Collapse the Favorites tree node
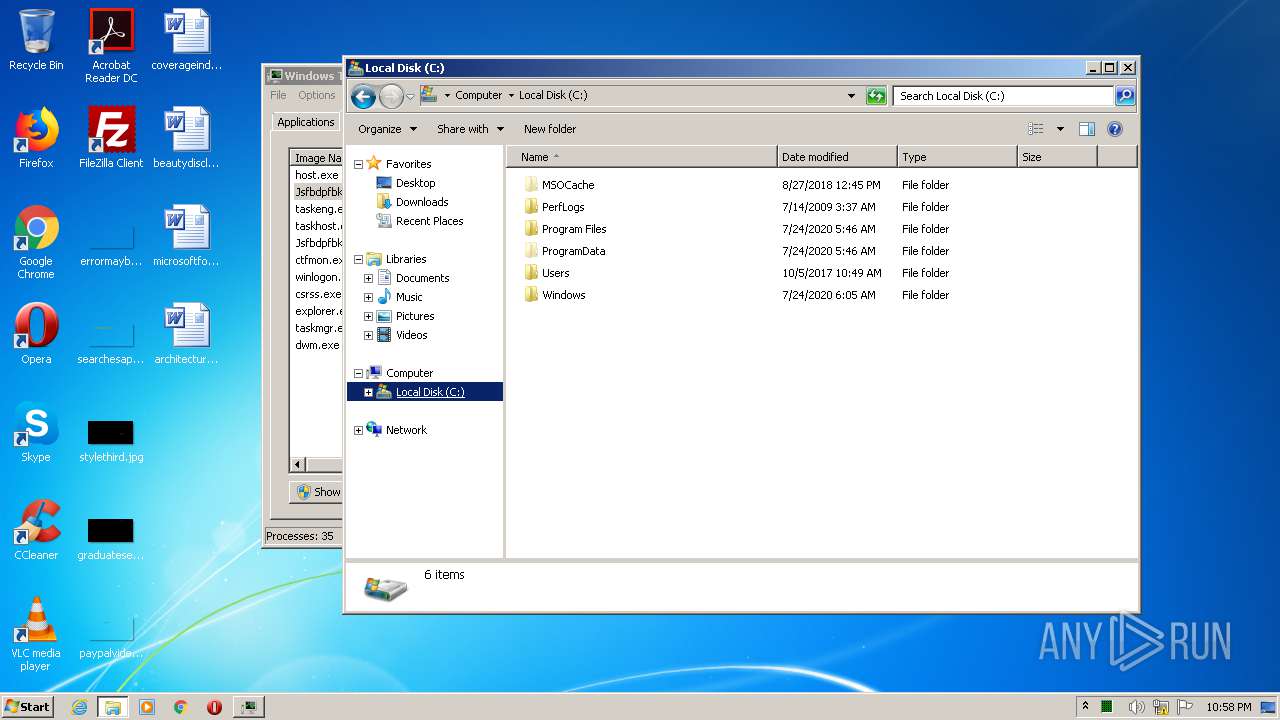Viewport: 1280px width, 720px height. 358,164
